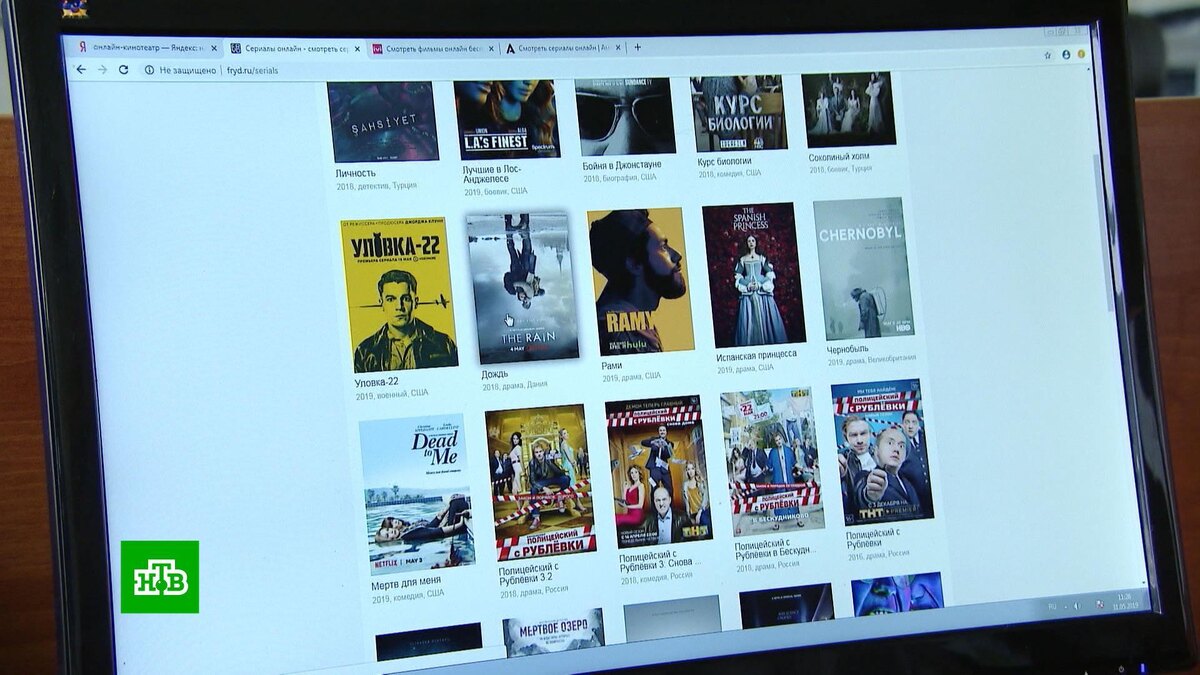1200x675 pixels.
Task: Open the Dead to Me poster
Action: point(417,493)
